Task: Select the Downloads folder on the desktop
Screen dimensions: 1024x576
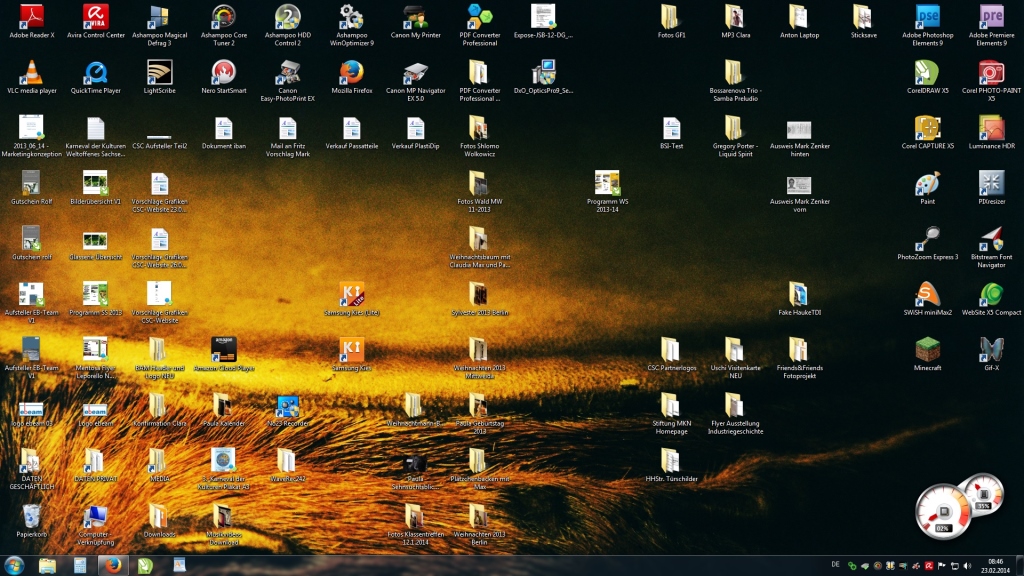Action: (159, 516)
